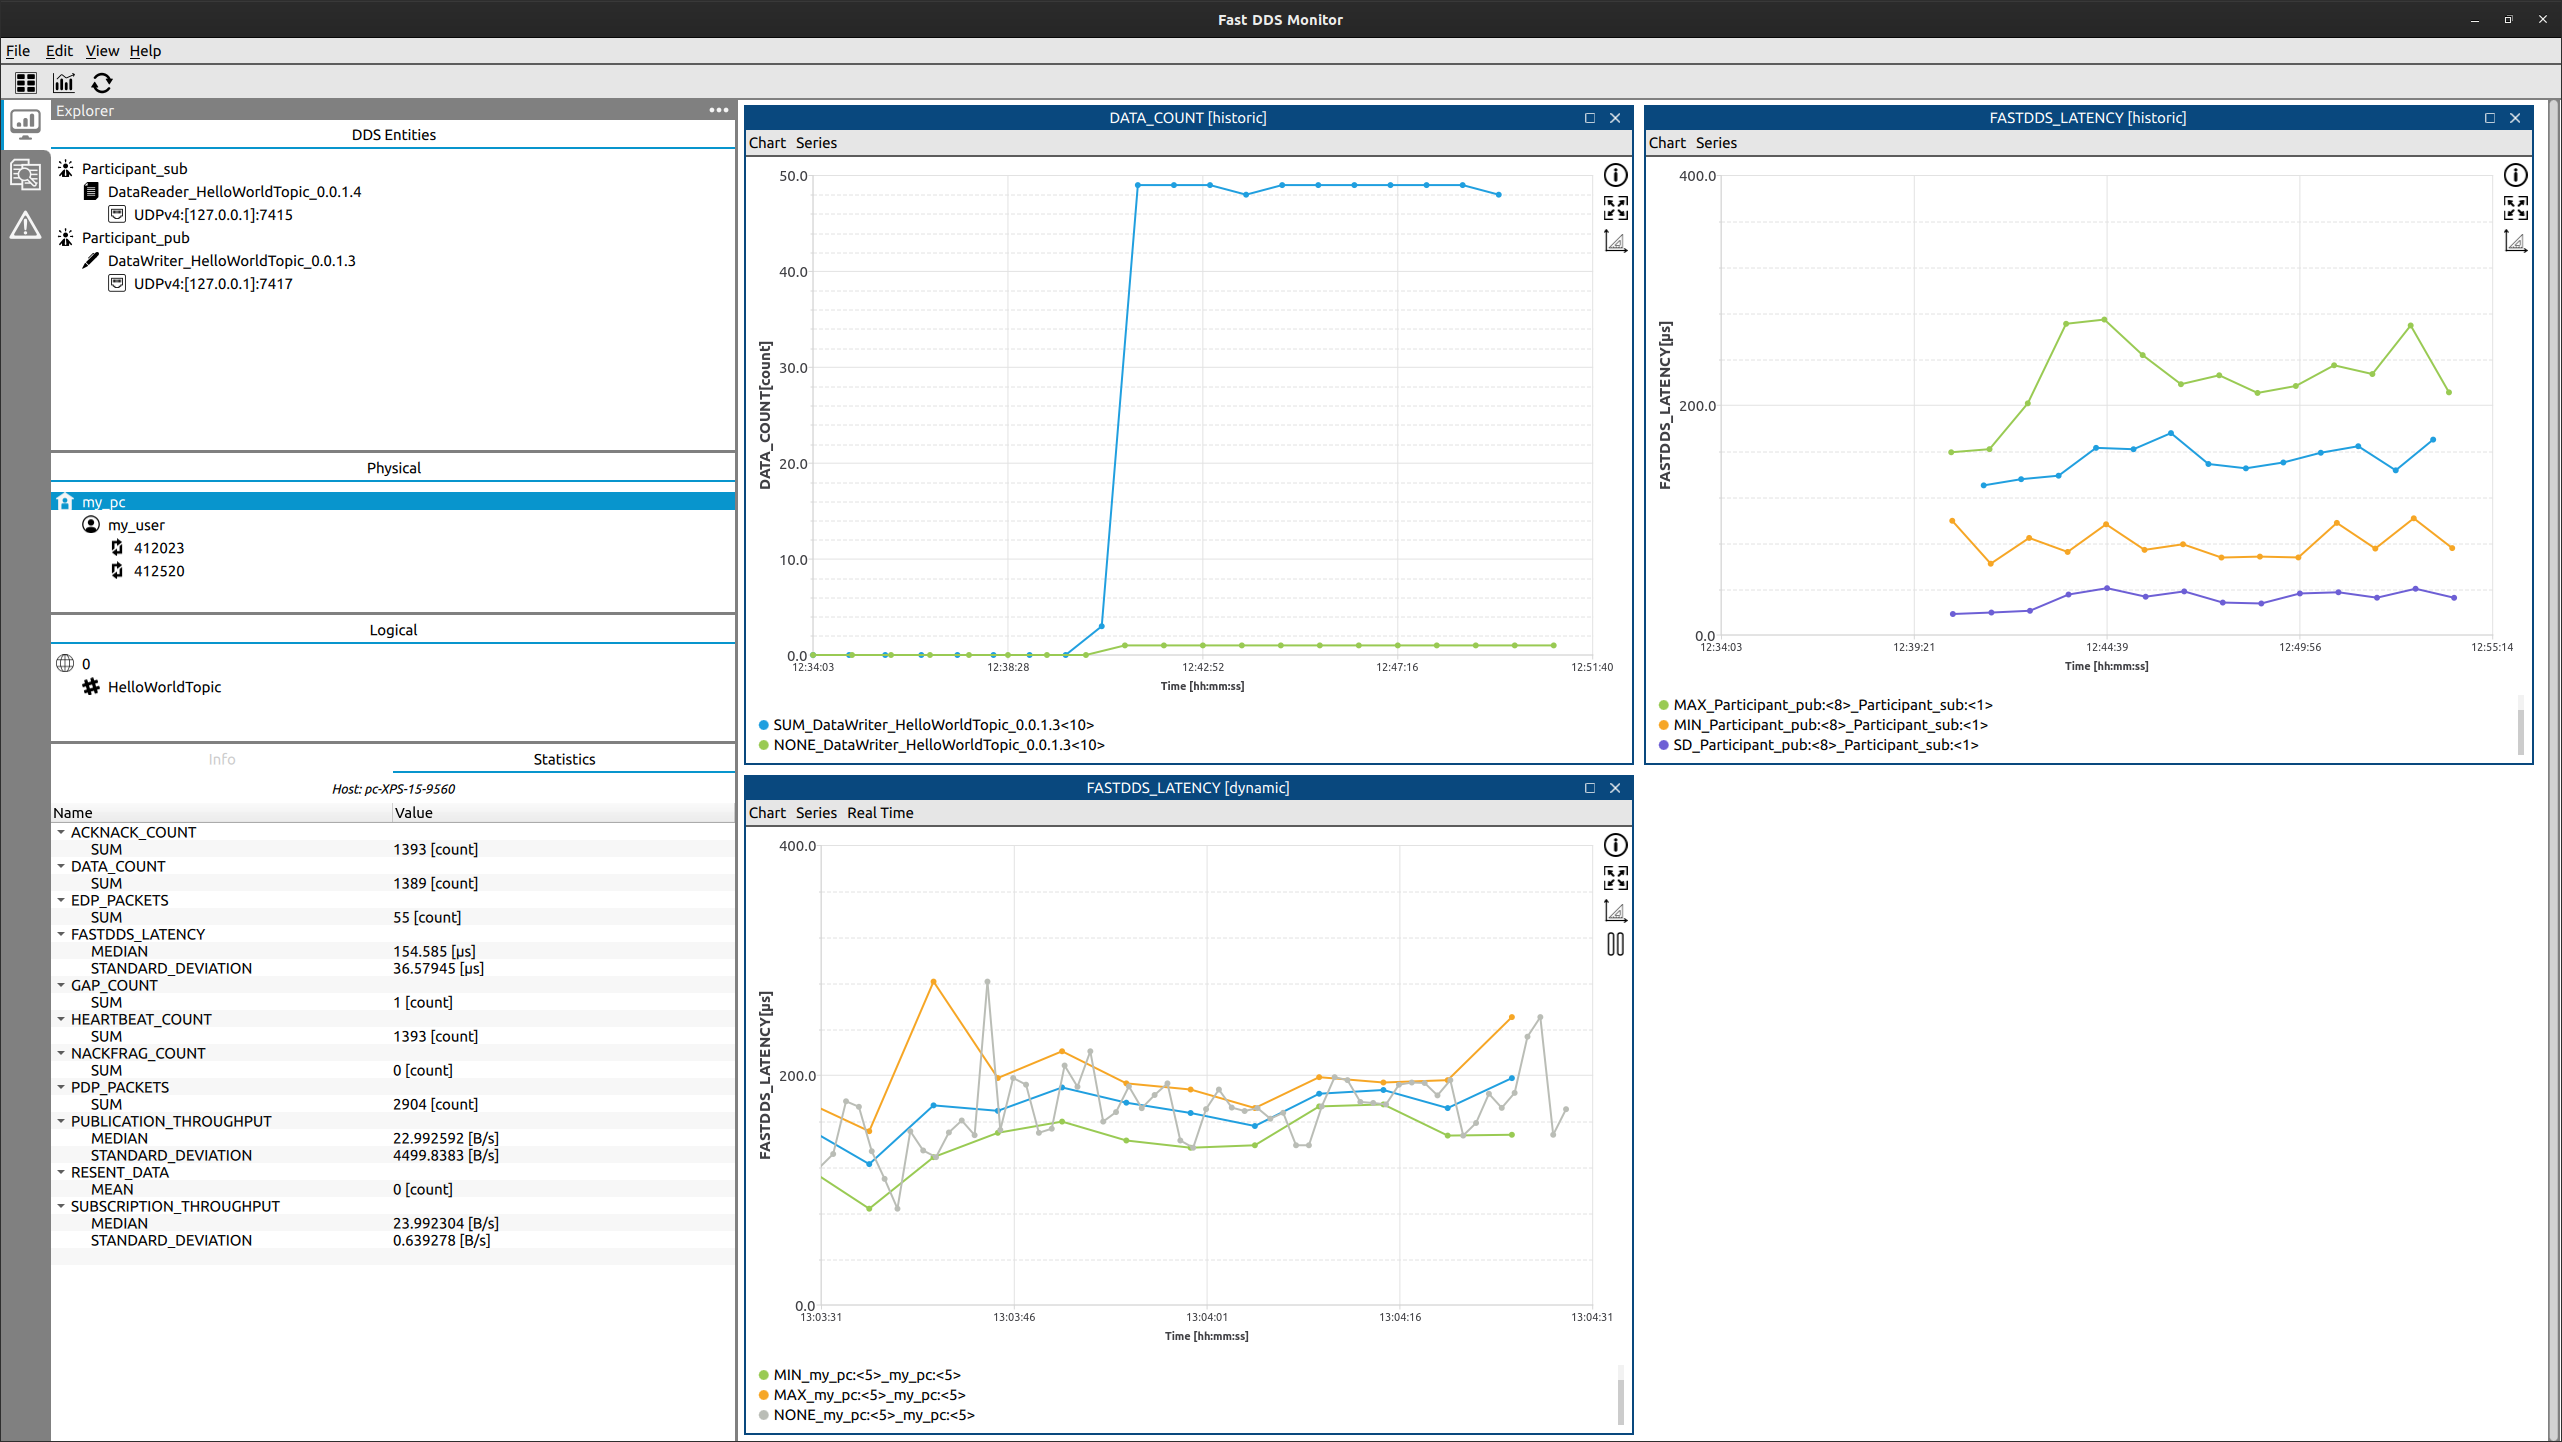Reset zoom on DATA_COUNT historic chart
The image size is (2562, 1442).
click(x=1615, y=208)
